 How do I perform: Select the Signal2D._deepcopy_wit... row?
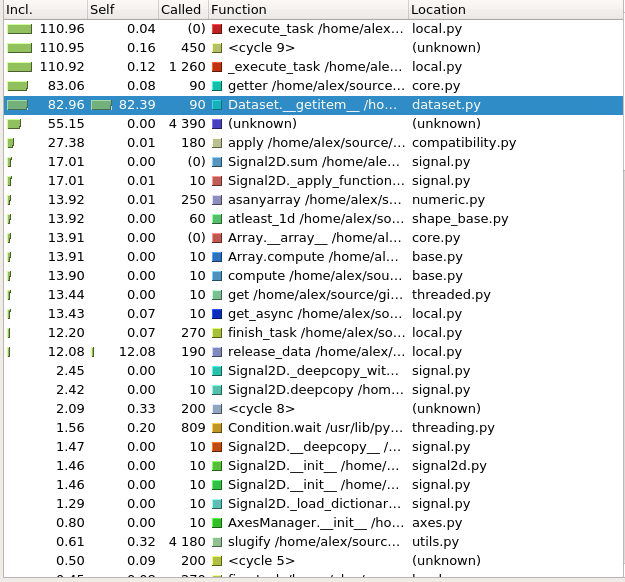click(x=313, y=371)
